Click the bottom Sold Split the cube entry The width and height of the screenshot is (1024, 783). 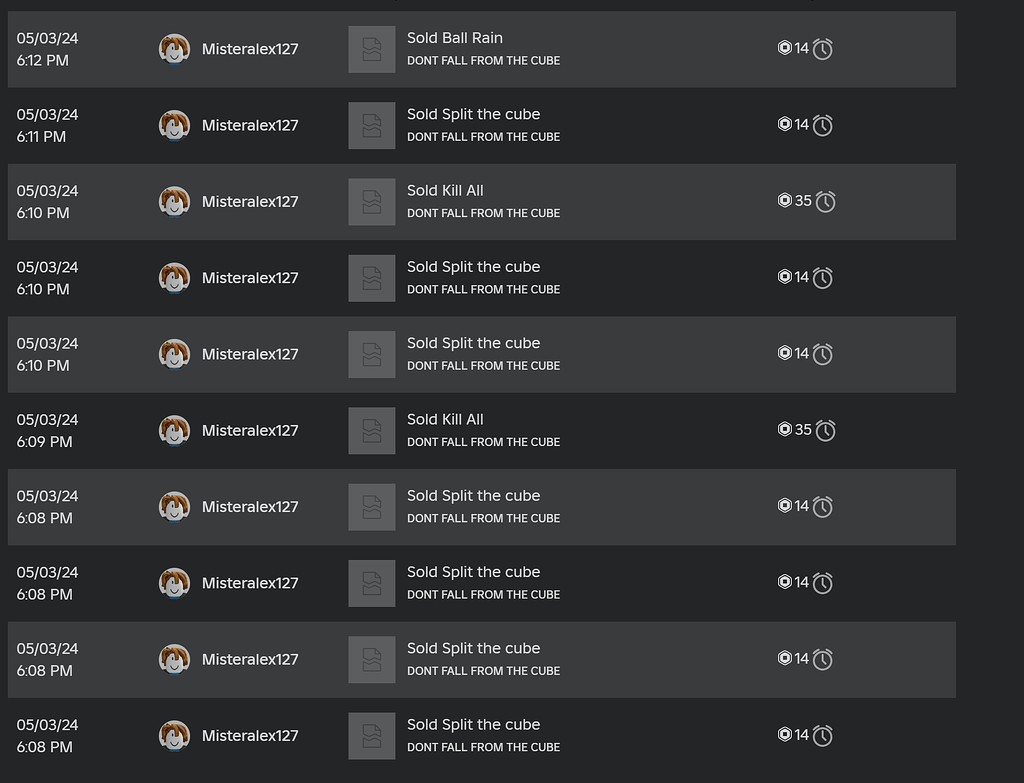[473, 724]
